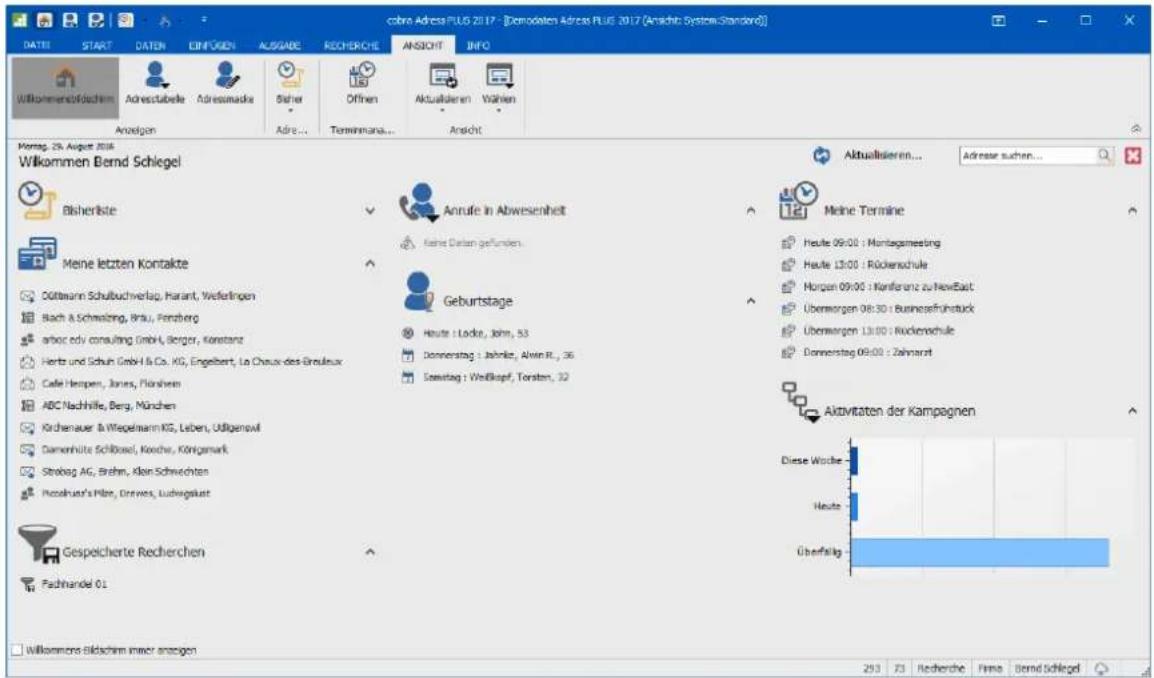Click the icon beside Heute 09:00 Montagsmeeting
The width and height of the screenshot is (1154, 678).
[788, 242]
